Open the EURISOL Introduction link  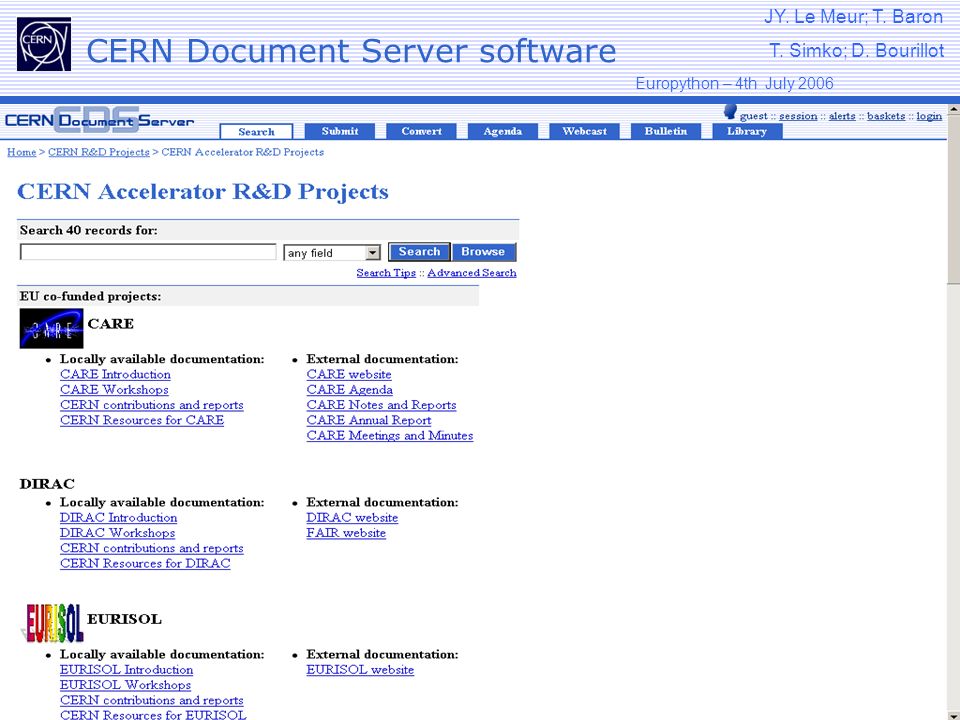pos(127,670)
